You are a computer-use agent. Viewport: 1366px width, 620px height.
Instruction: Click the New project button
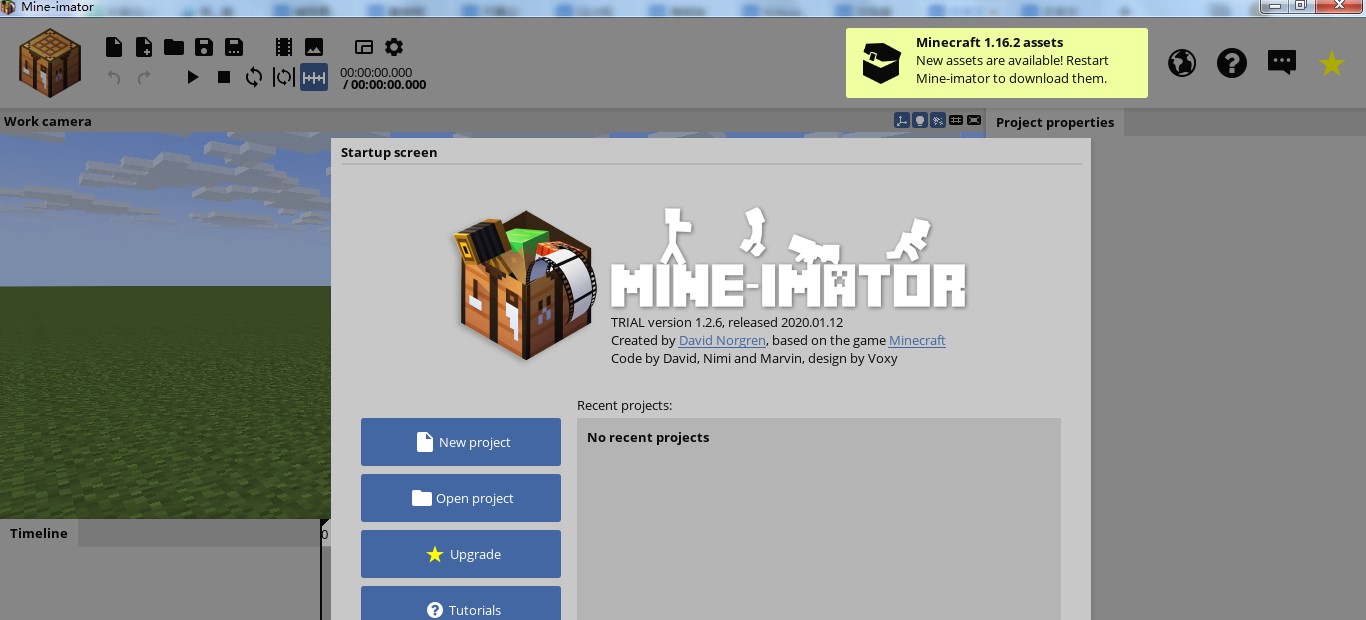(x=461, y=442)
